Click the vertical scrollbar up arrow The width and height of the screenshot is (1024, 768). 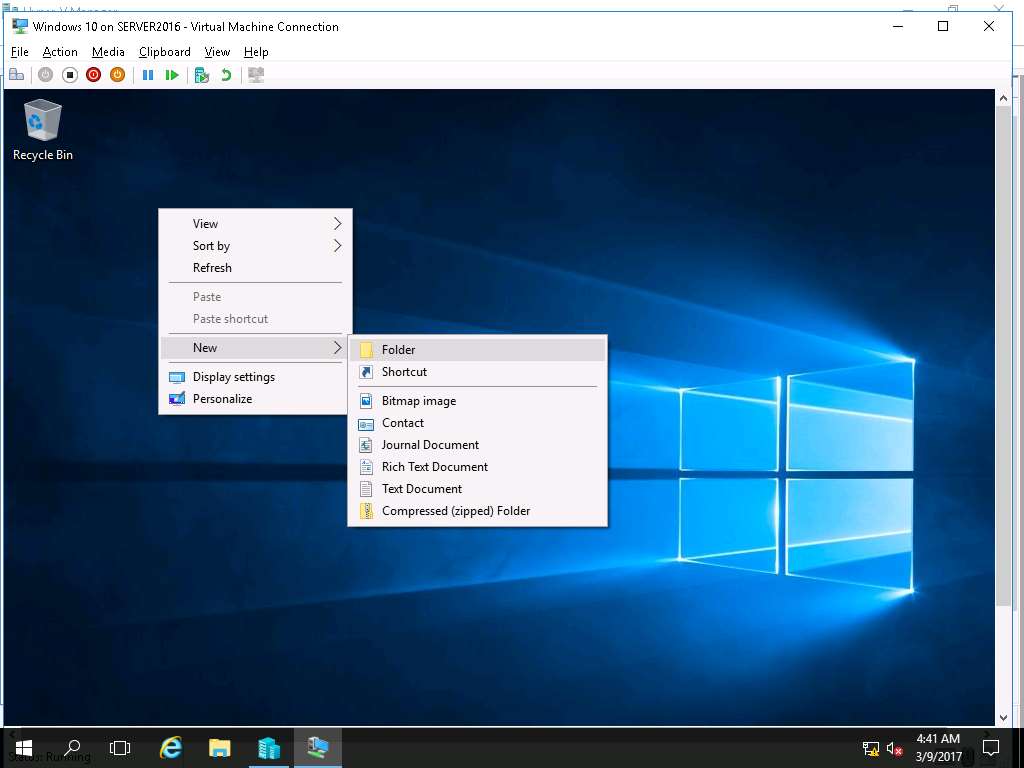coord(1004,98)
